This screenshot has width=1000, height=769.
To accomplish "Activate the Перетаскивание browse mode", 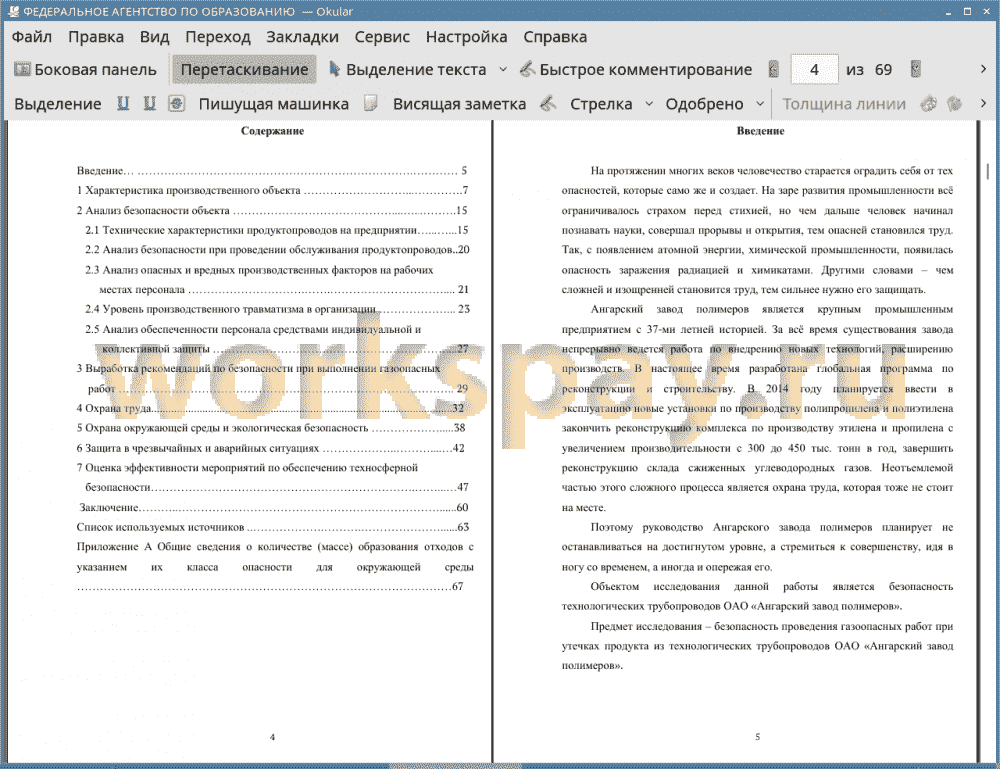I will coord(244,70).
